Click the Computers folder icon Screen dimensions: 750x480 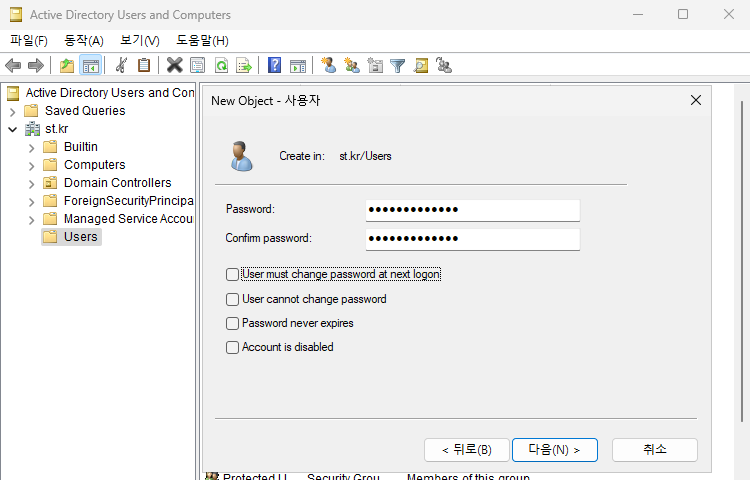tap(50, 165)
